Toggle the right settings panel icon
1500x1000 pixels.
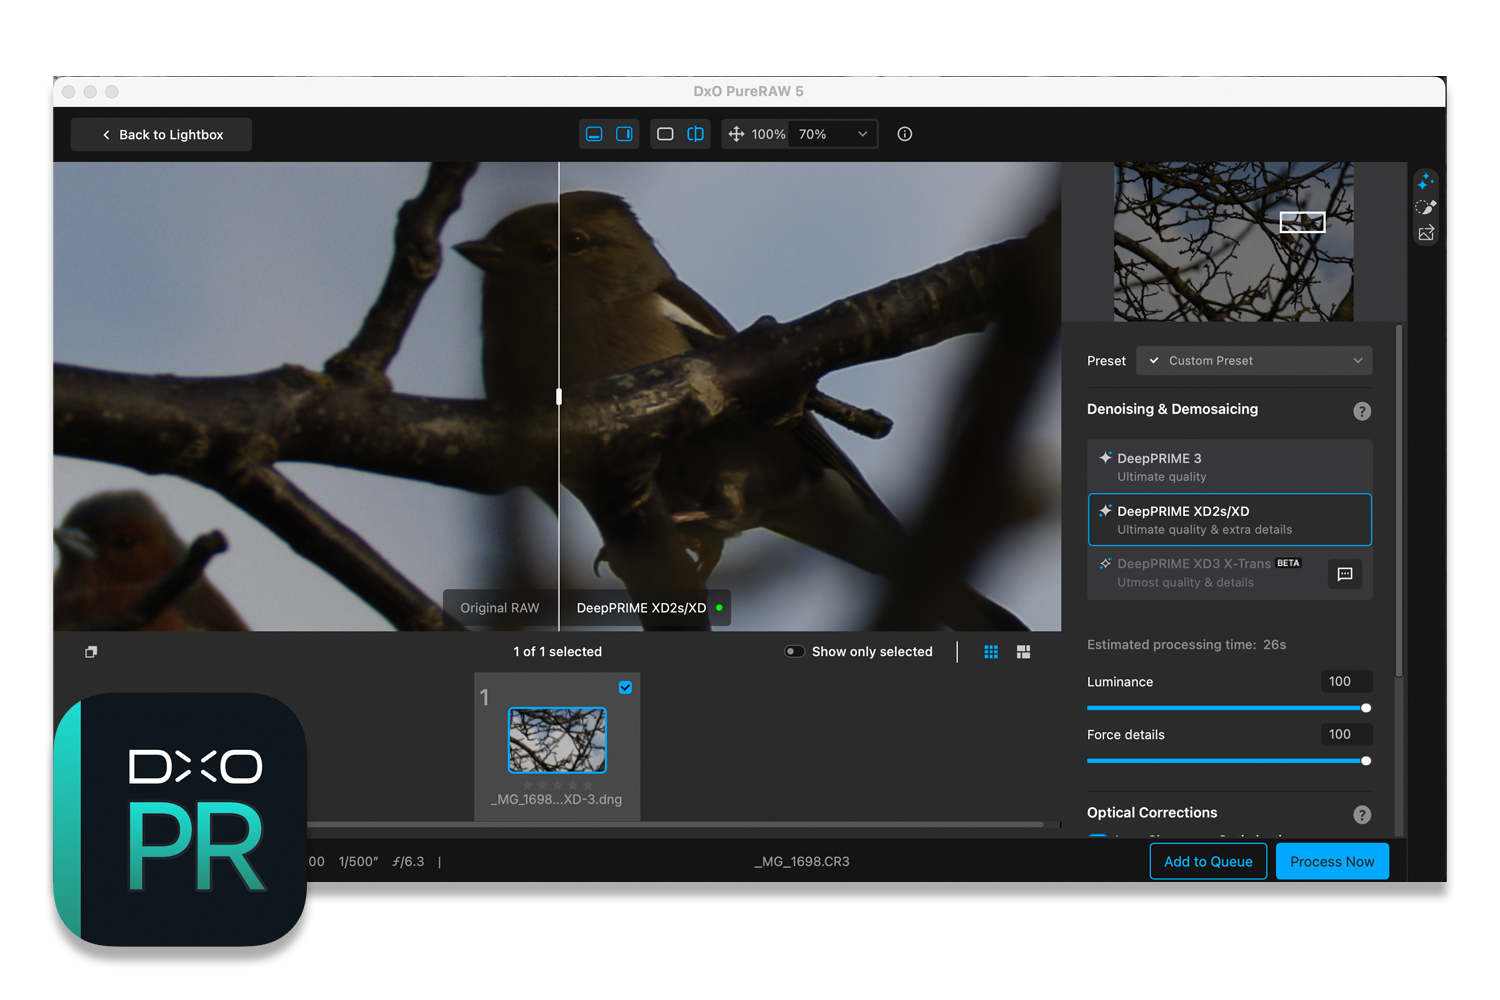624,134
